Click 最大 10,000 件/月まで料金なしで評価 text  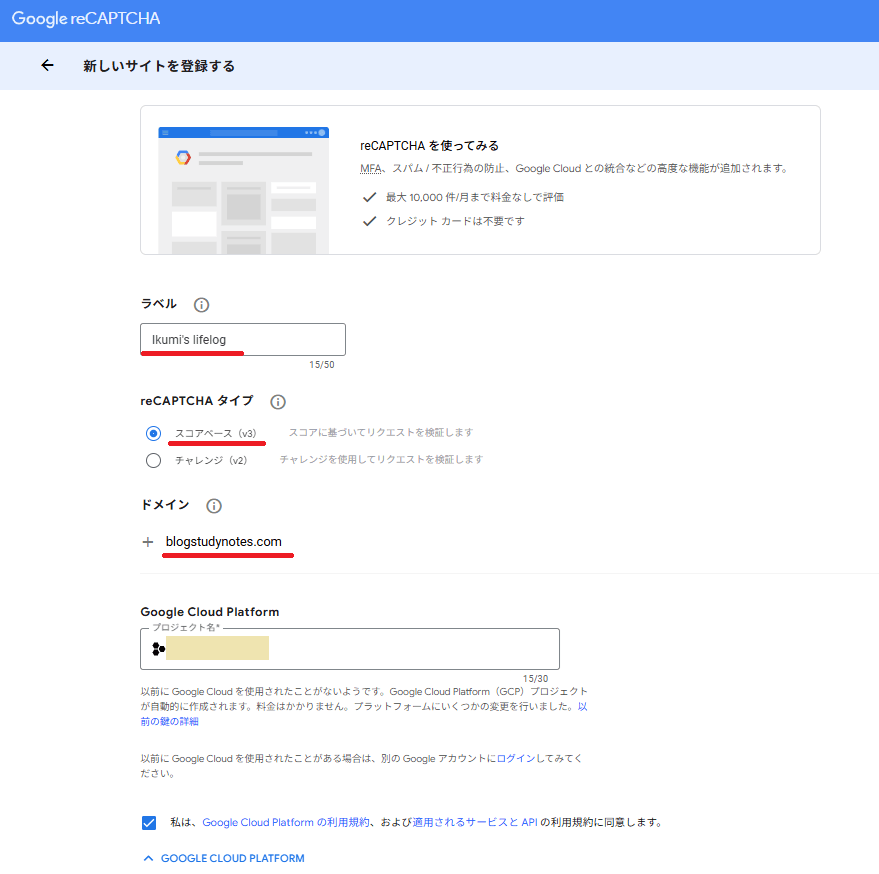click(475, 197)
